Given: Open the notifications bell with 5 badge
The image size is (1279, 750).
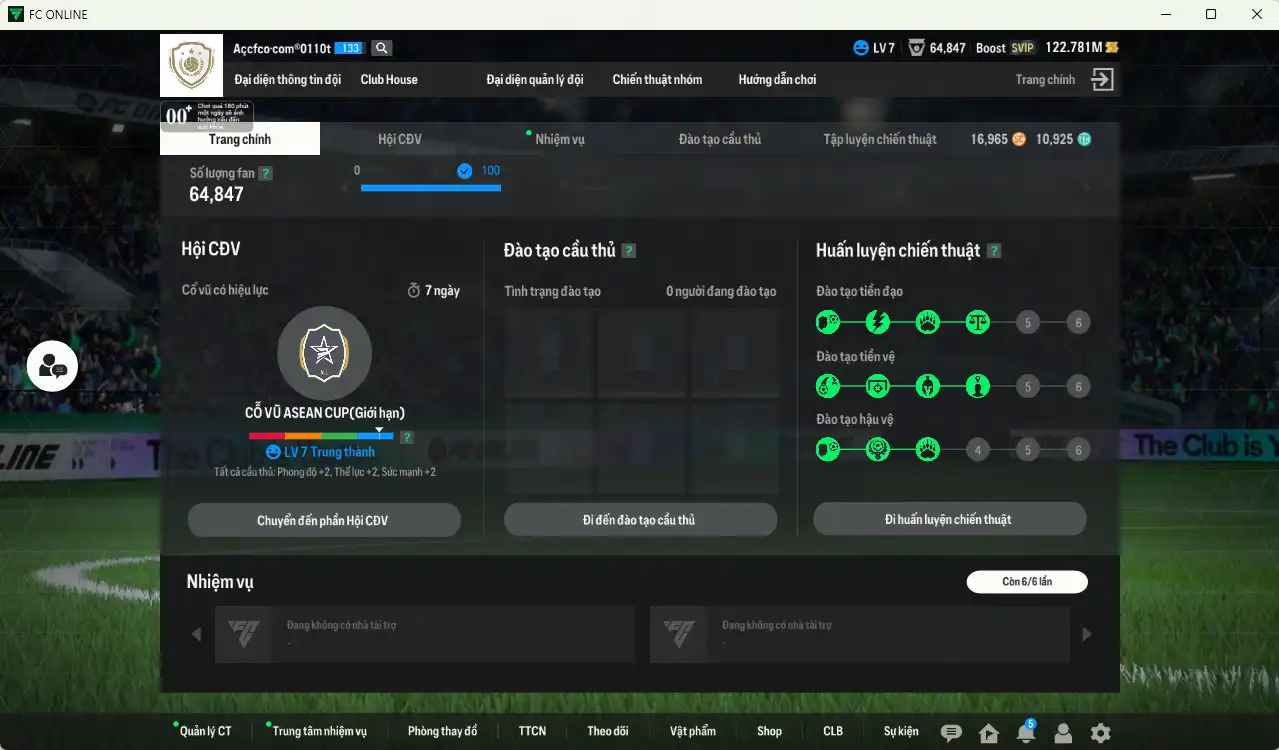Looking at the screenshot, I should point(1026,732).
